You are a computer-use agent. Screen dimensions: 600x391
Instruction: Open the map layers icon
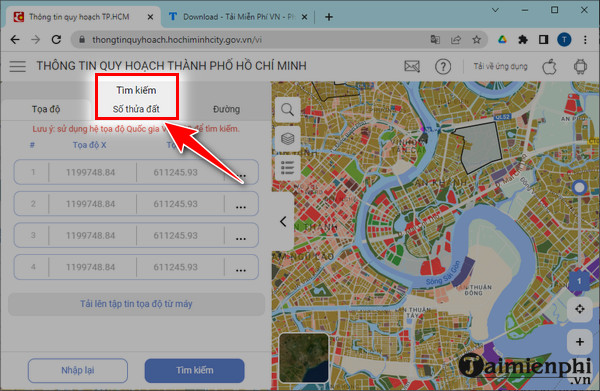tap(287, 138)
